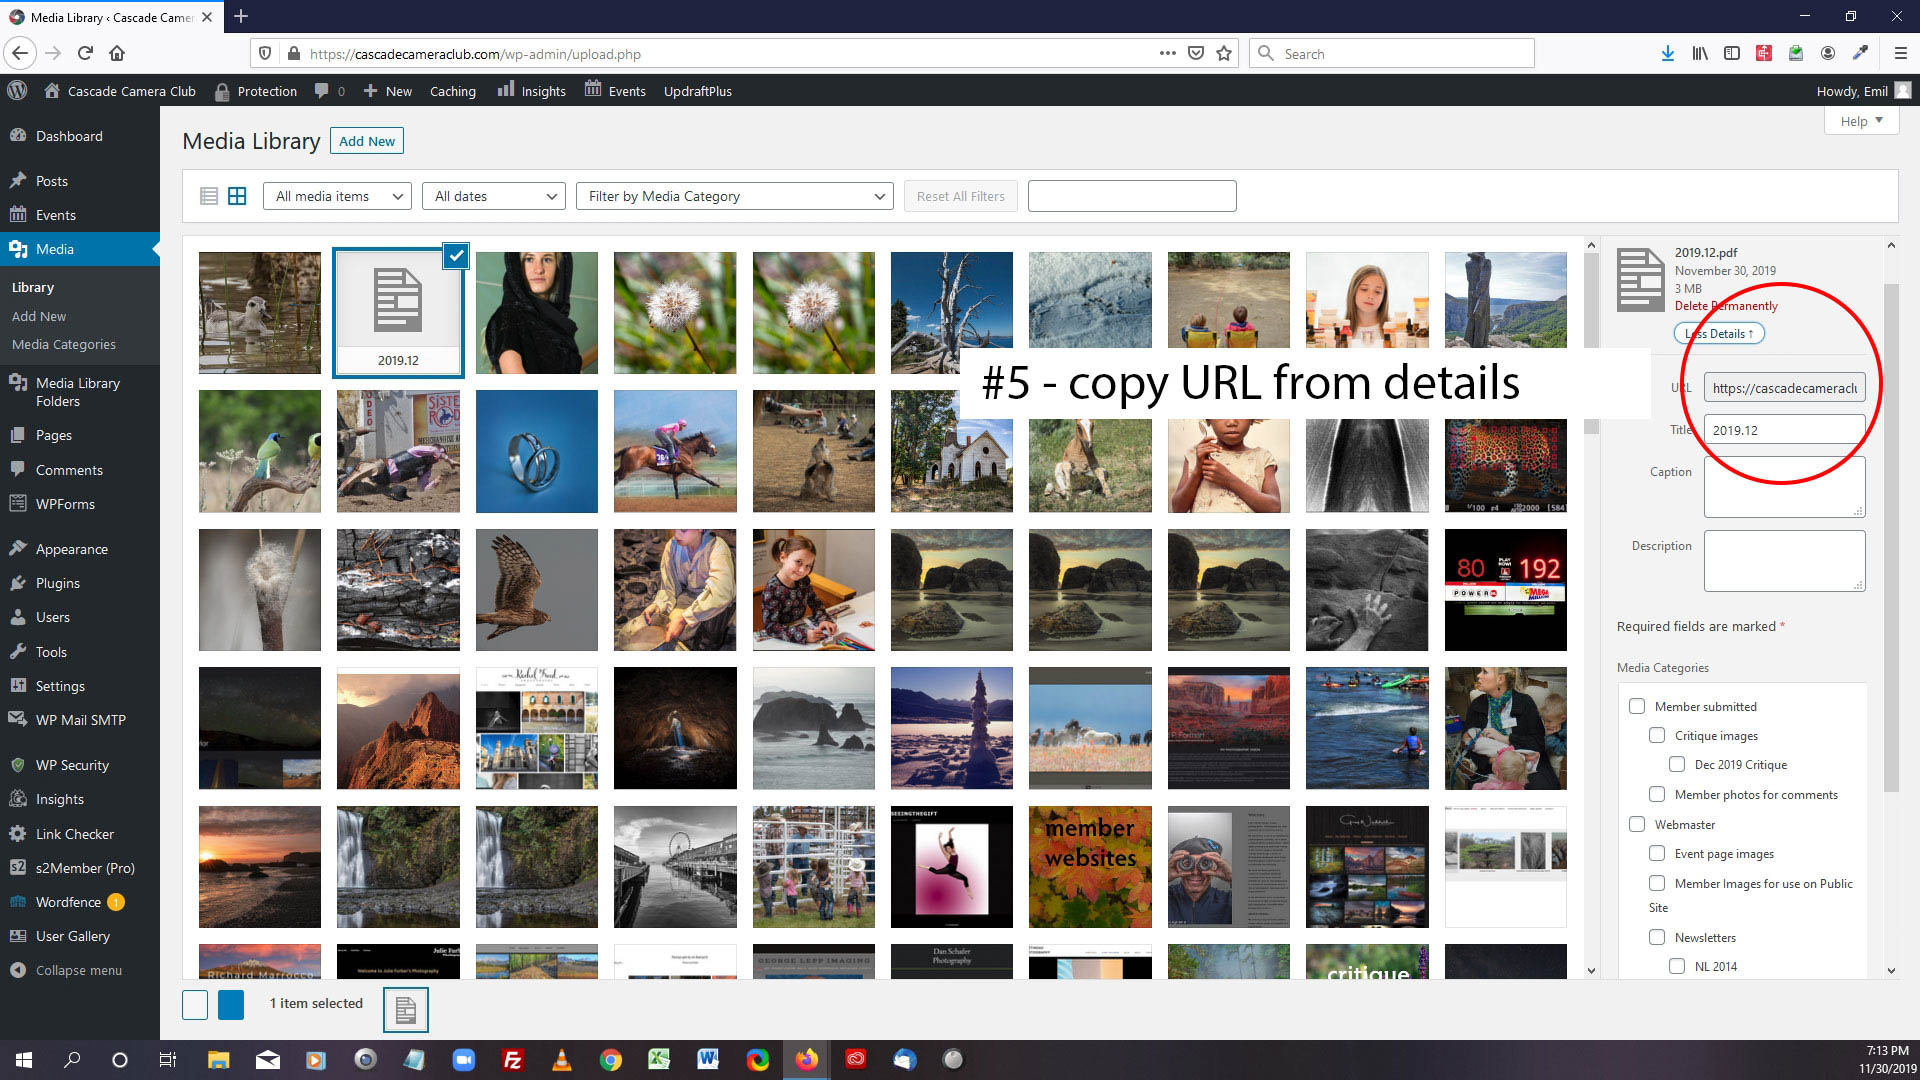Image resolution: width=1920 pixels, height=1080 pixels.
Task: Click the WordPress logo in admin bar
Action: (17, 91)
